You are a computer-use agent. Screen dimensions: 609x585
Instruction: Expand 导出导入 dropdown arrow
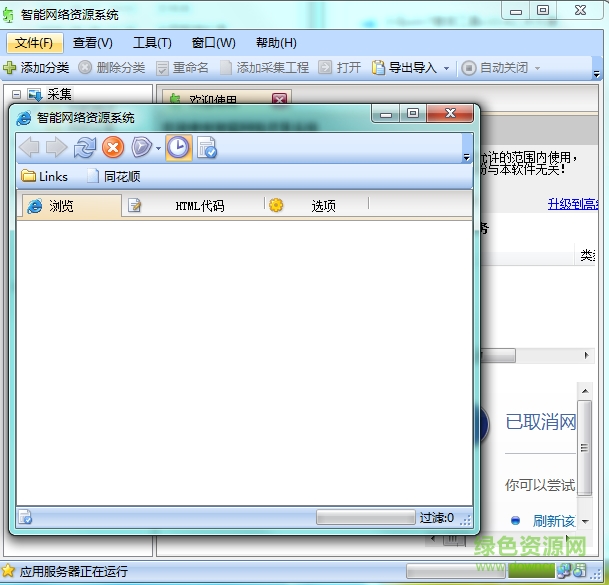(x=446, y=69)
